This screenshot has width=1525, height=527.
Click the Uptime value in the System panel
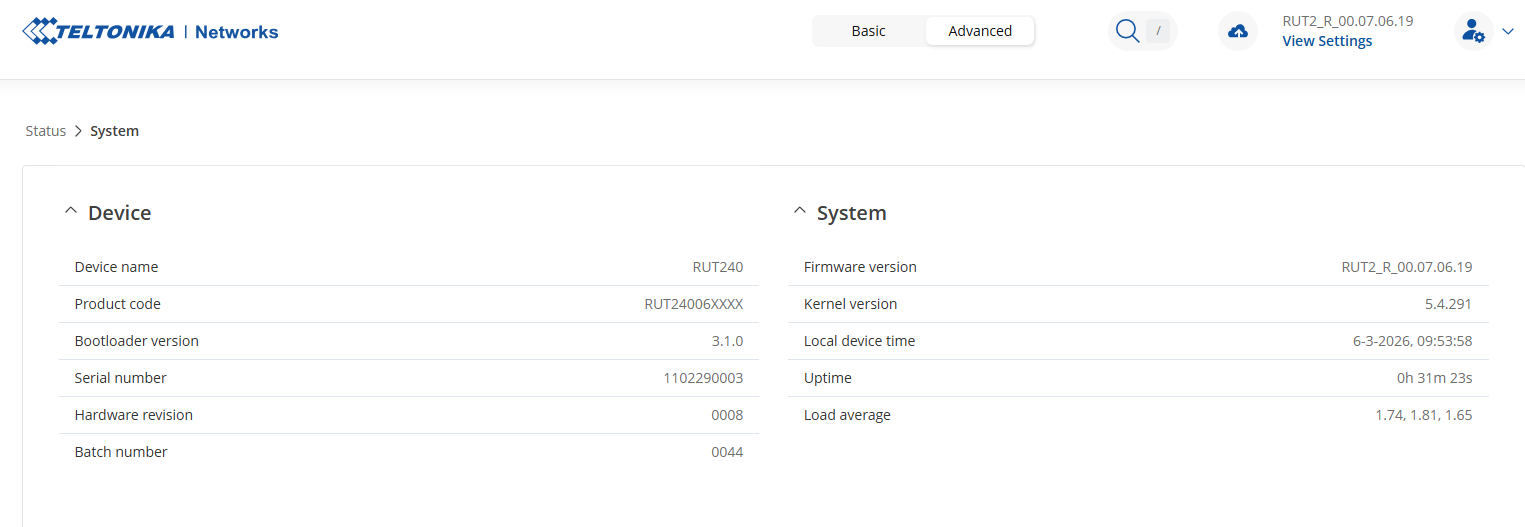pyautogui.click(x=1434, y=378)
